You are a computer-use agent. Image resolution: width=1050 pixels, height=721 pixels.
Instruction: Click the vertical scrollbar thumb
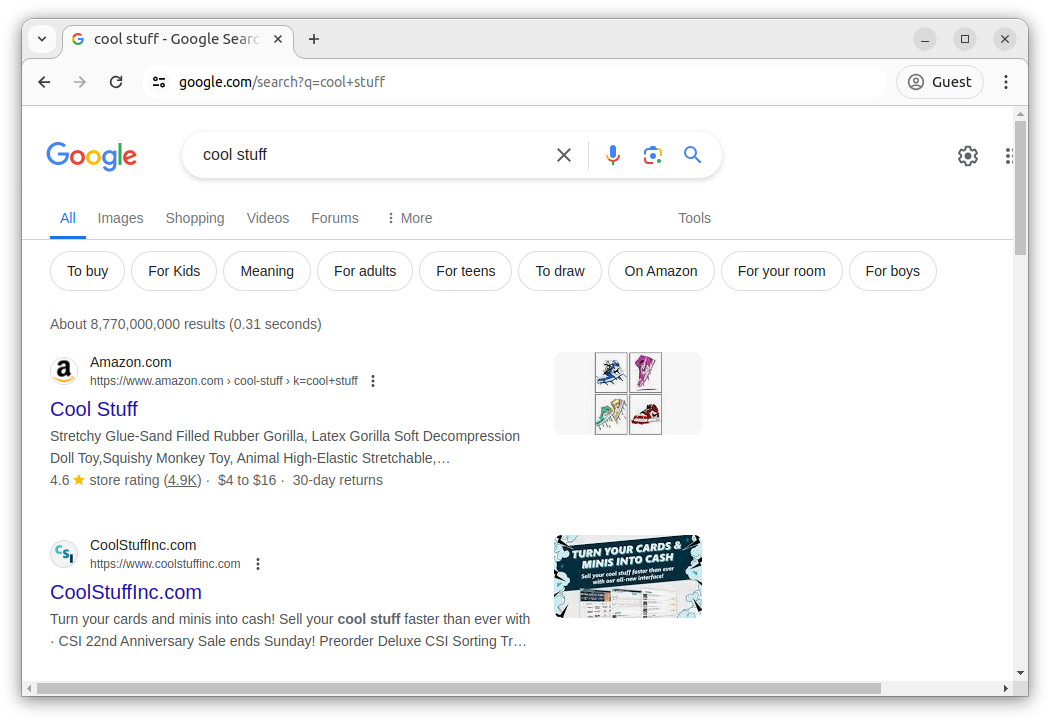[1020, 187]
